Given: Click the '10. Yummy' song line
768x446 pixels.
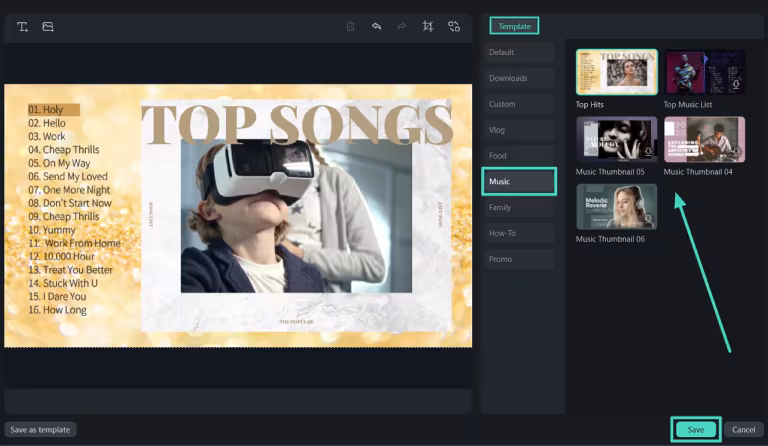Looking at the screenshot, I should tap(52, 230).
